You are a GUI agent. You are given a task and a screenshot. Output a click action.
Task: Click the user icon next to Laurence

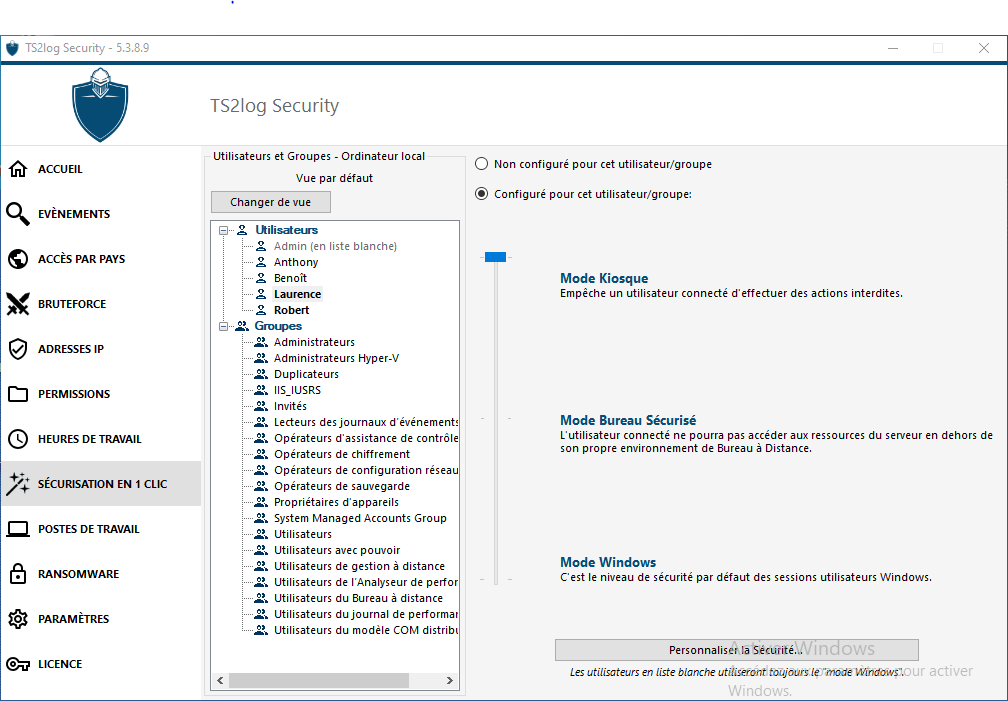(x=261, y=294)
